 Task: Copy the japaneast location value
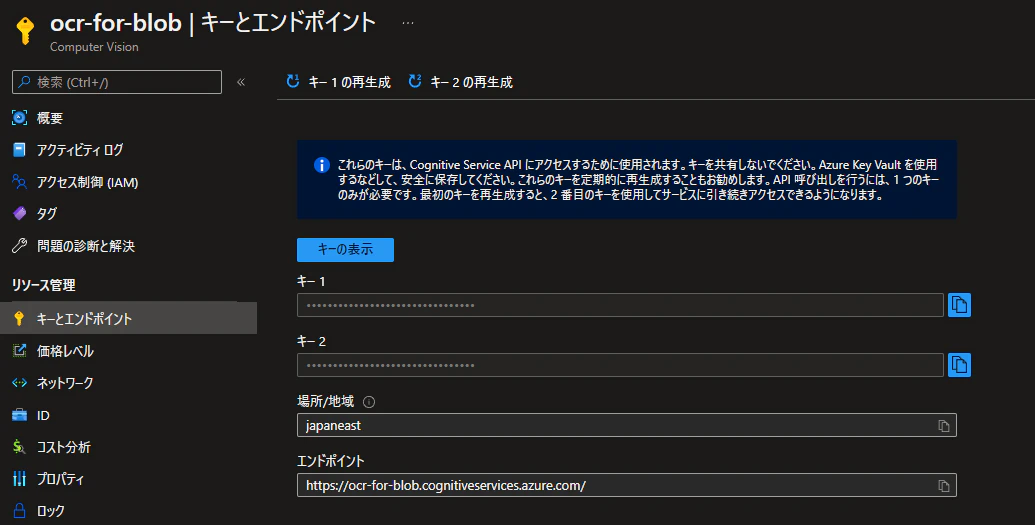944,426
